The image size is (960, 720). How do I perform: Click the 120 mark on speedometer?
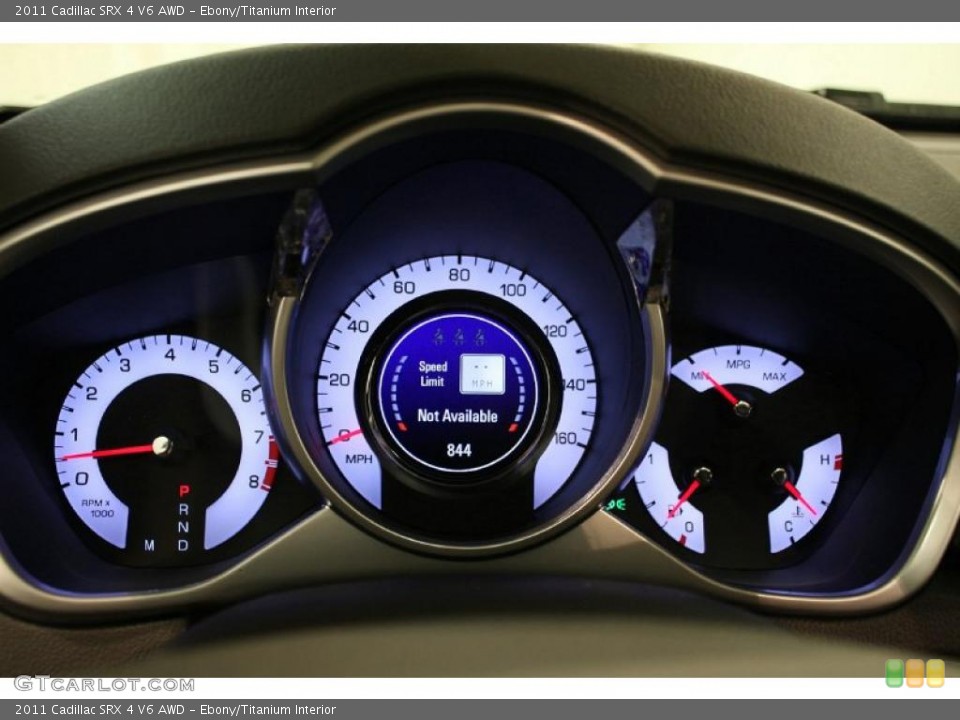pyautogui.click(x=555, y=331)
